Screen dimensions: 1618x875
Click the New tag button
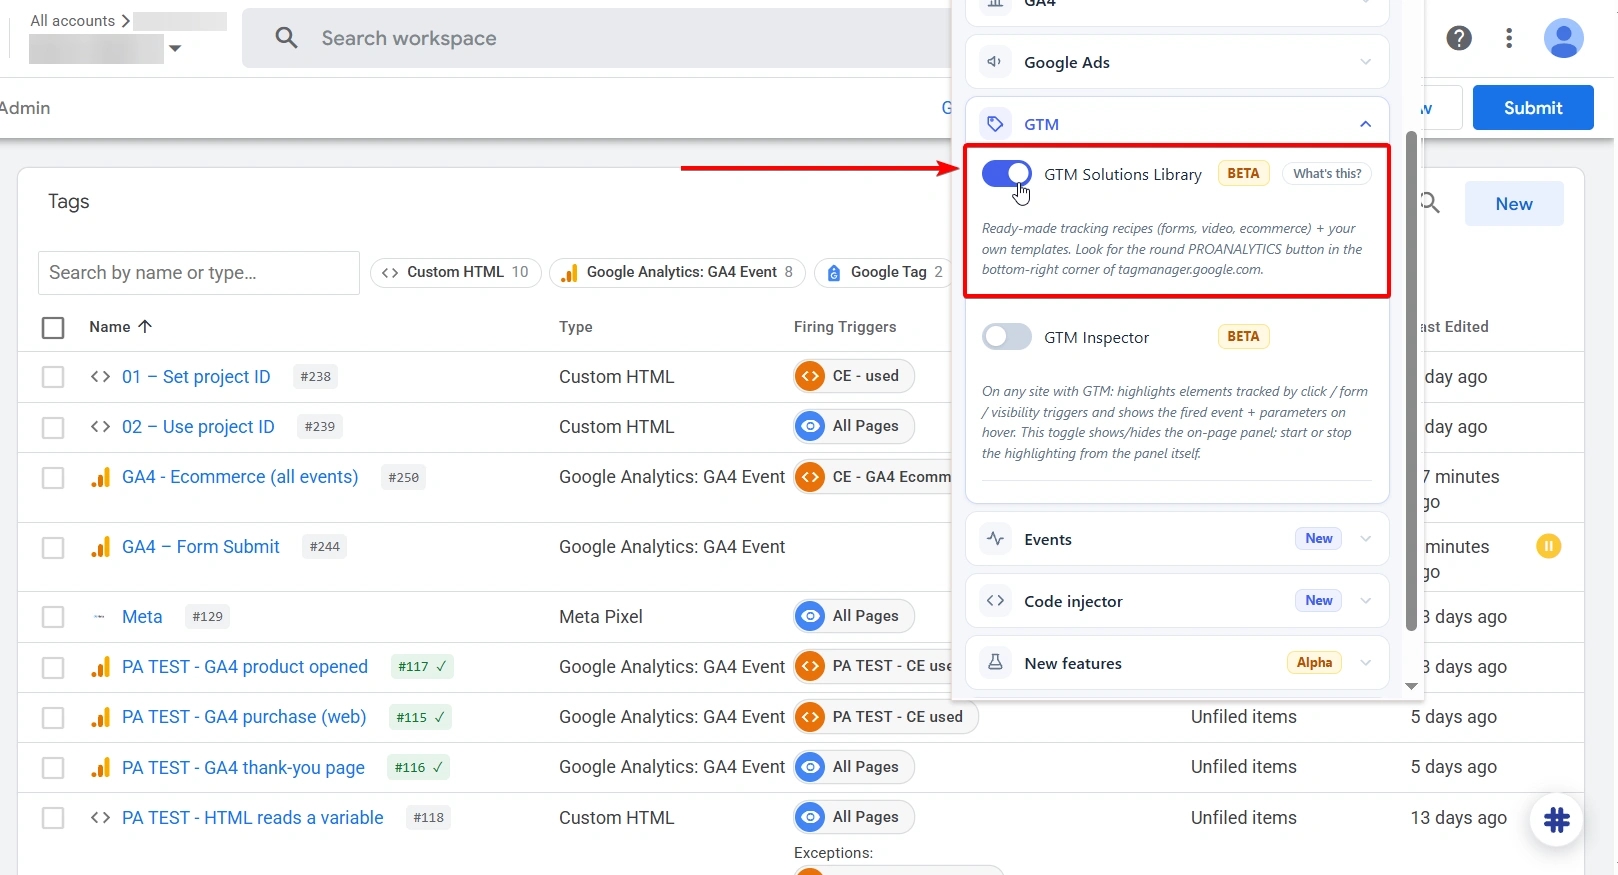1514,204
